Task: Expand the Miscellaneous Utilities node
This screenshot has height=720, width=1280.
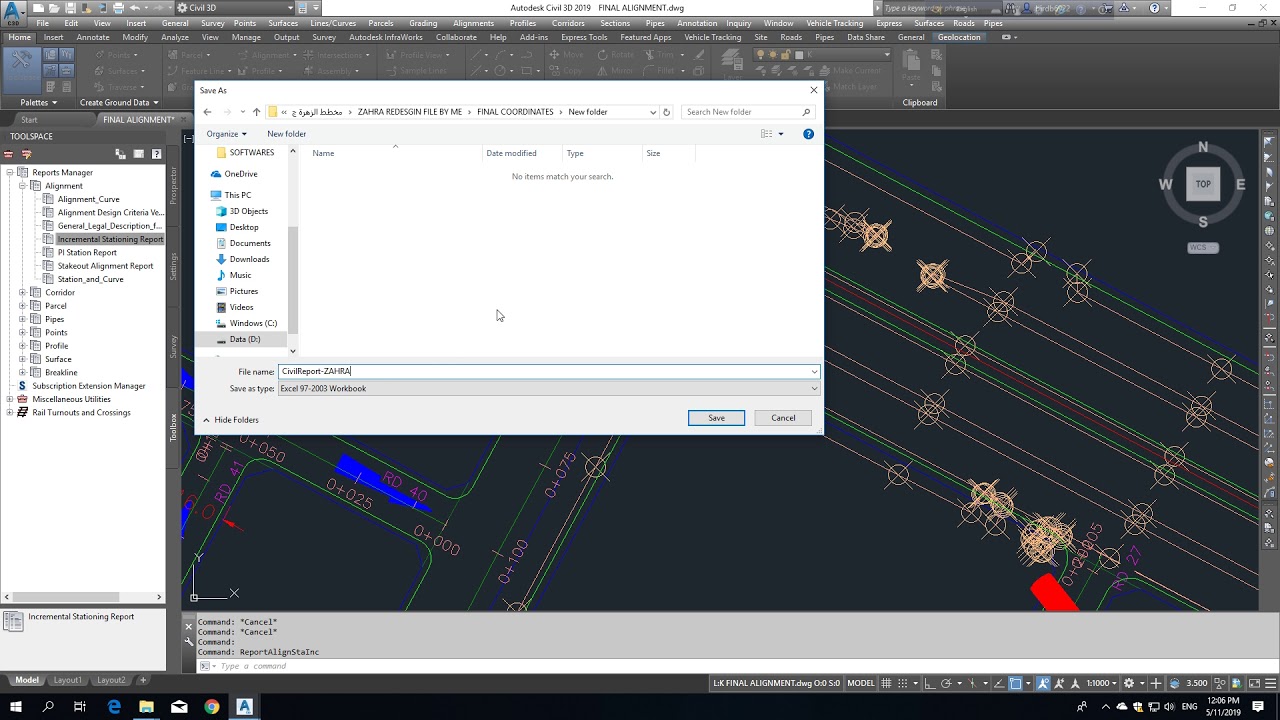Action: click(x=10, y=399)
